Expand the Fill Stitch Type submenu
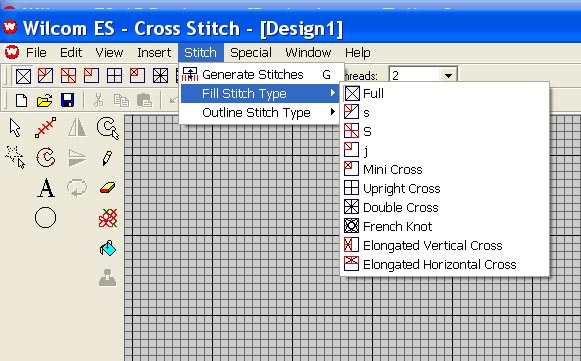This screenshot has height=361, width=581. (259, 93)
